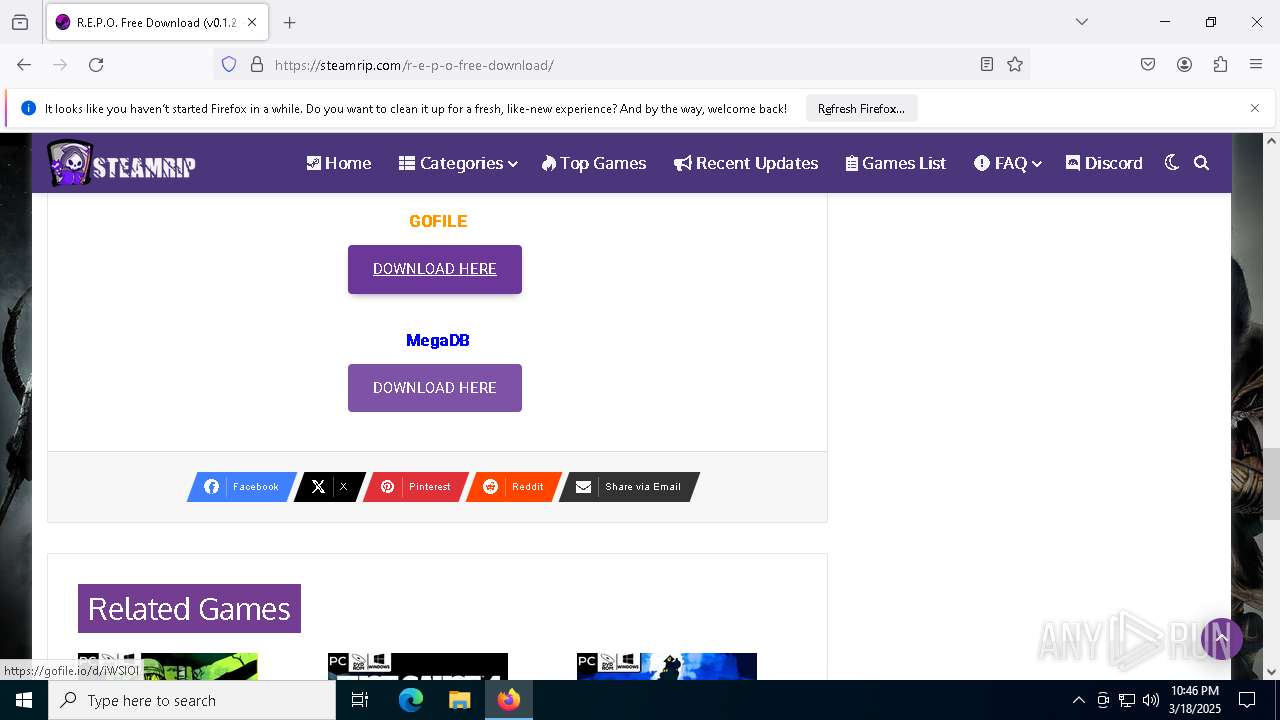Launch Microsoft Edge from taskbar

pyautogui.click(x=411, y=700)
